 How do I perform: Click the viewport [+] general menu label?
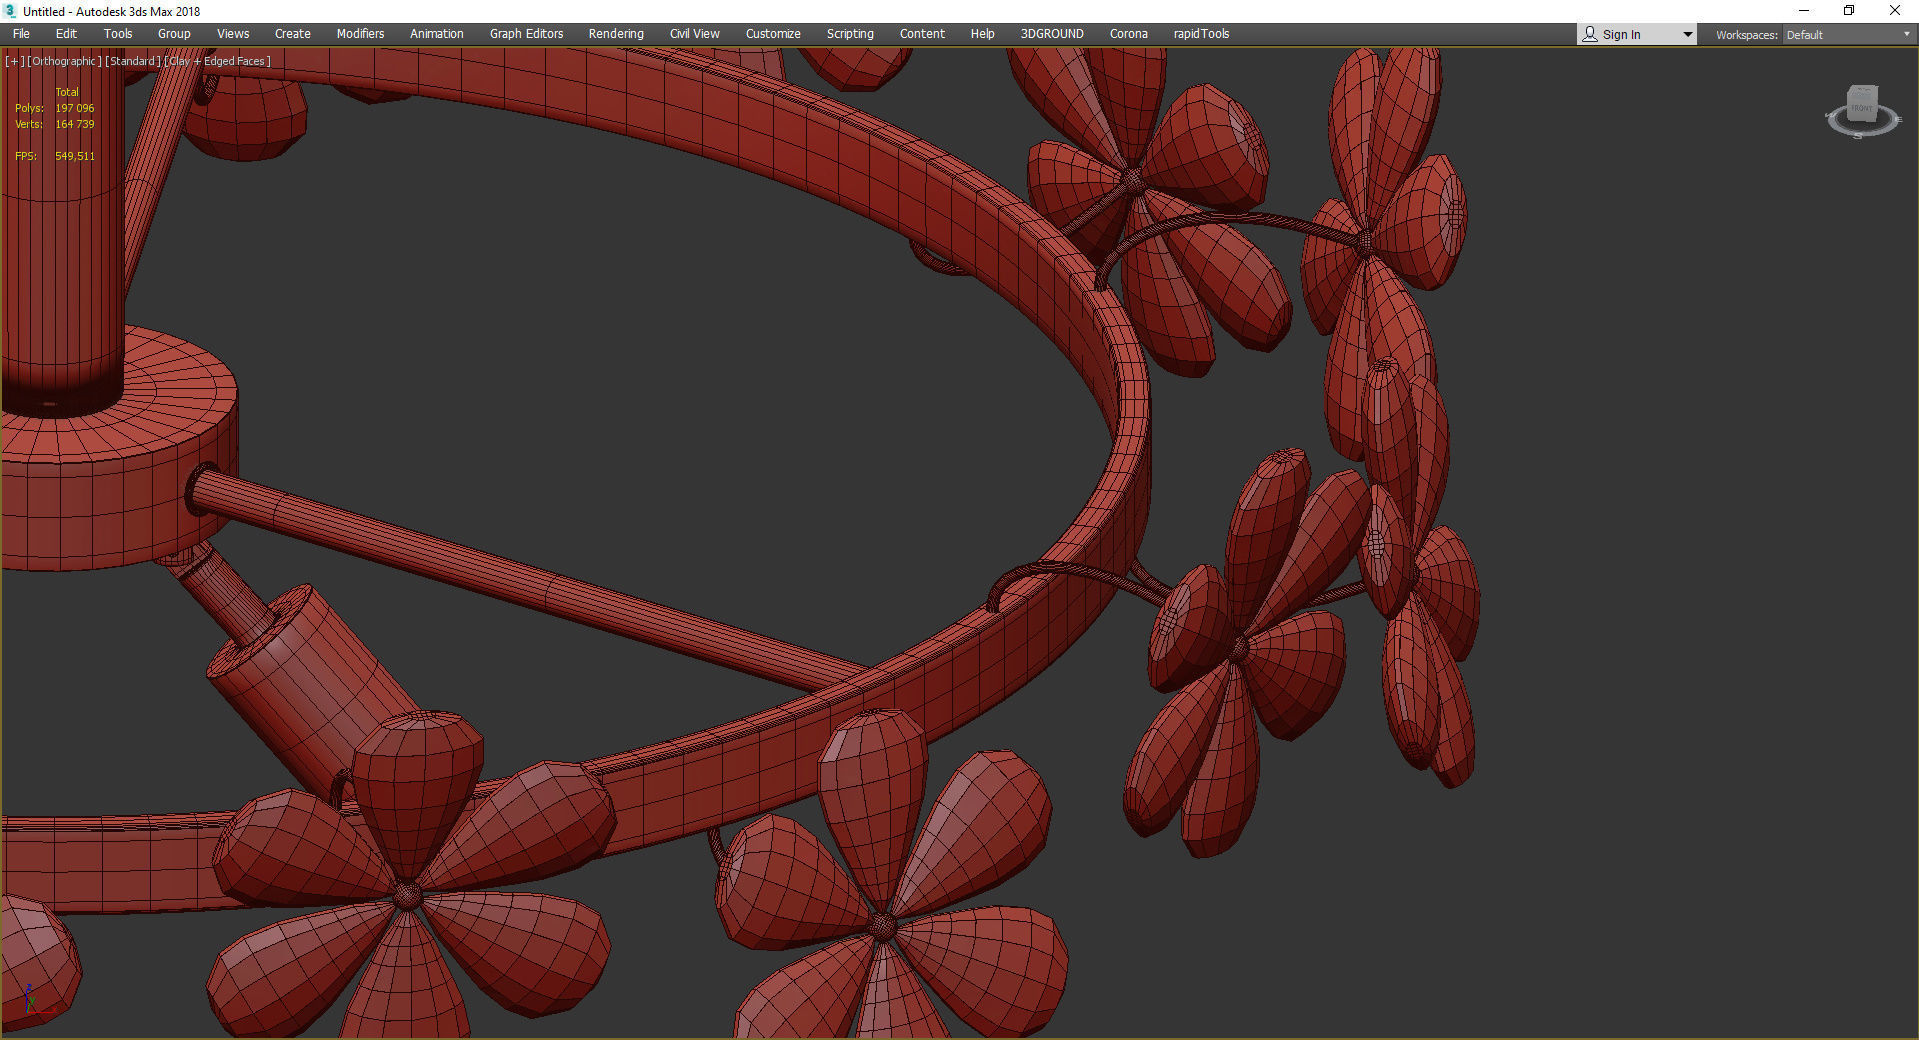[x=14, y=61]
